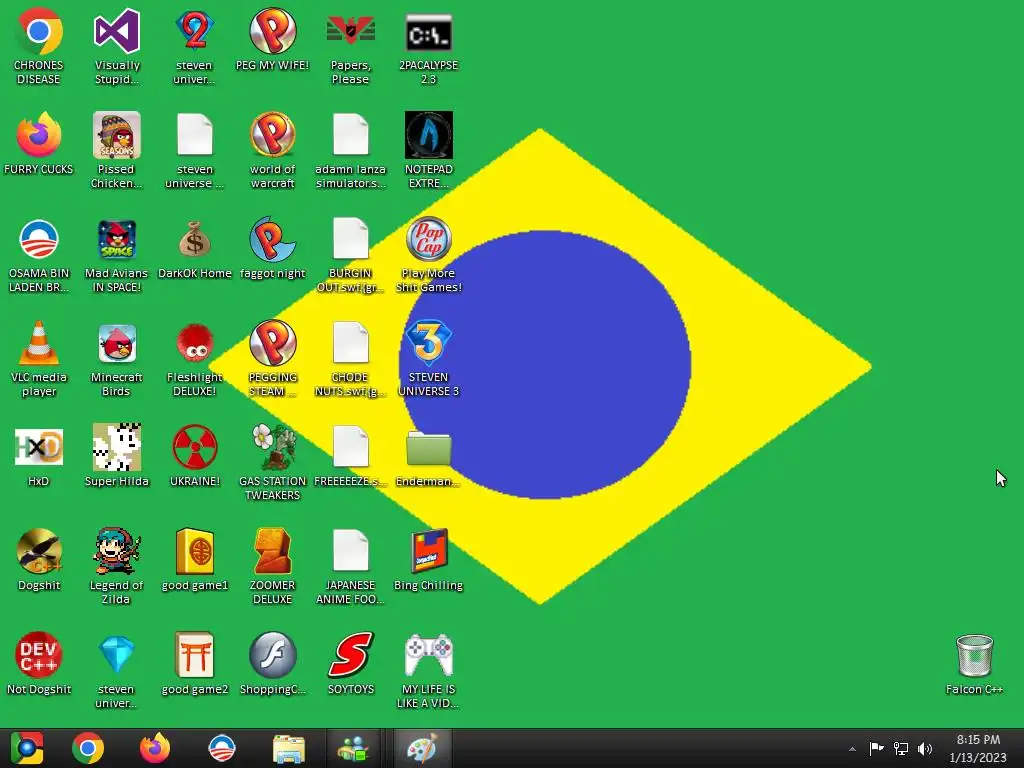Screen dimensions: 1024x768
Task: Open the Legend of Zilda shortcut
Action: click(117, 552)
